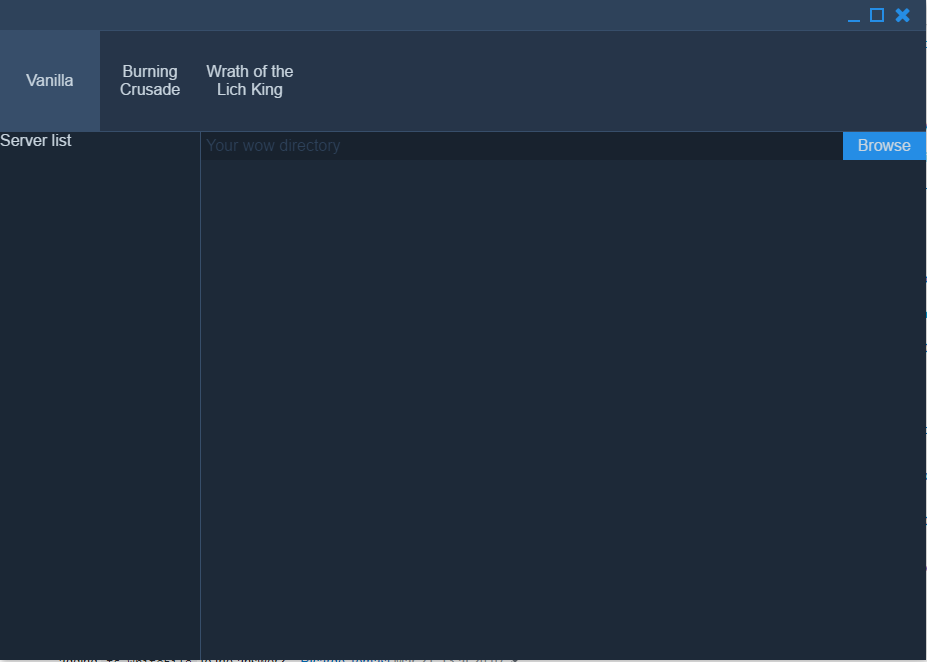
Task: Click the 'Server list' heading
Action: (36, 141)
